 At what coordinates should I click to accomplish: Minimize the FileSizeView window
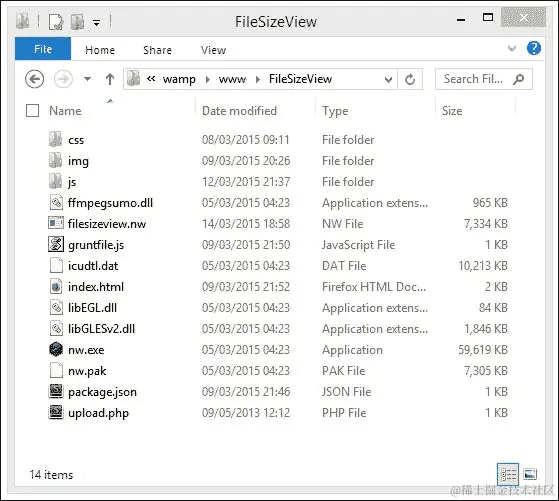pos(461,20)
